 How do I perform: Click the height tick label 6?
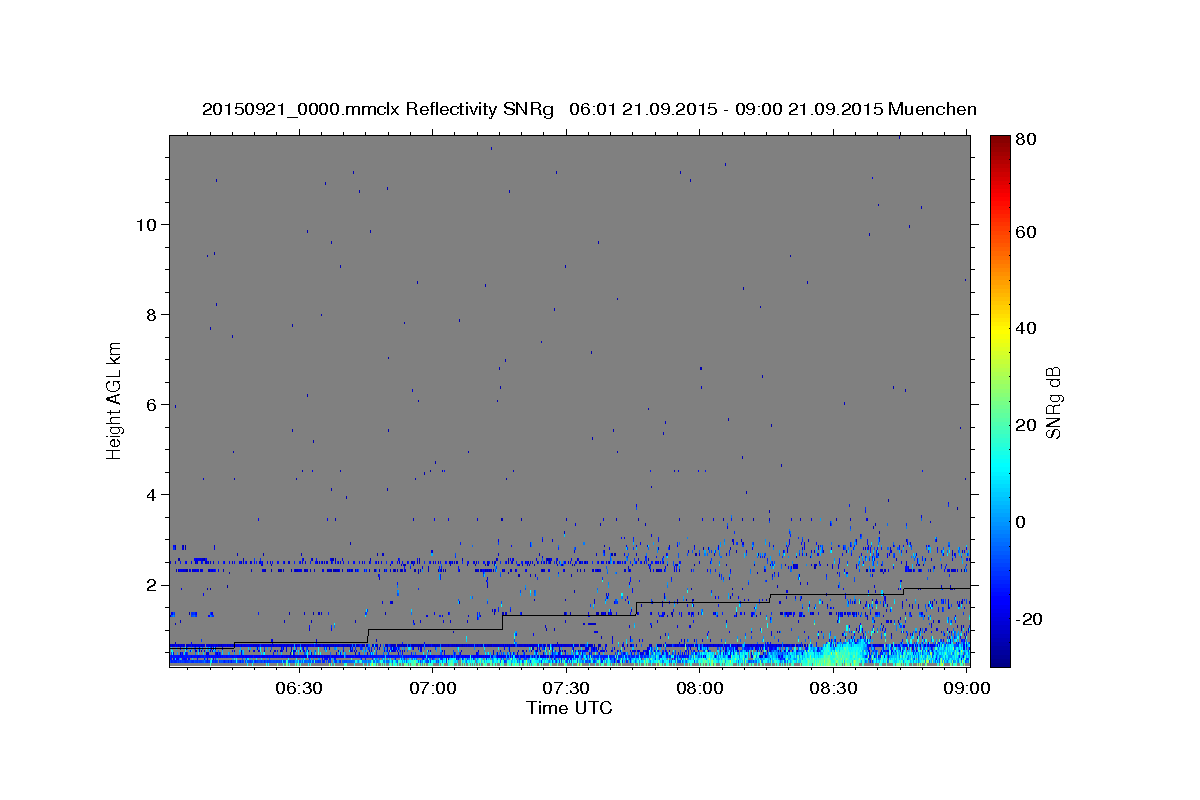[x=149, y=404]
